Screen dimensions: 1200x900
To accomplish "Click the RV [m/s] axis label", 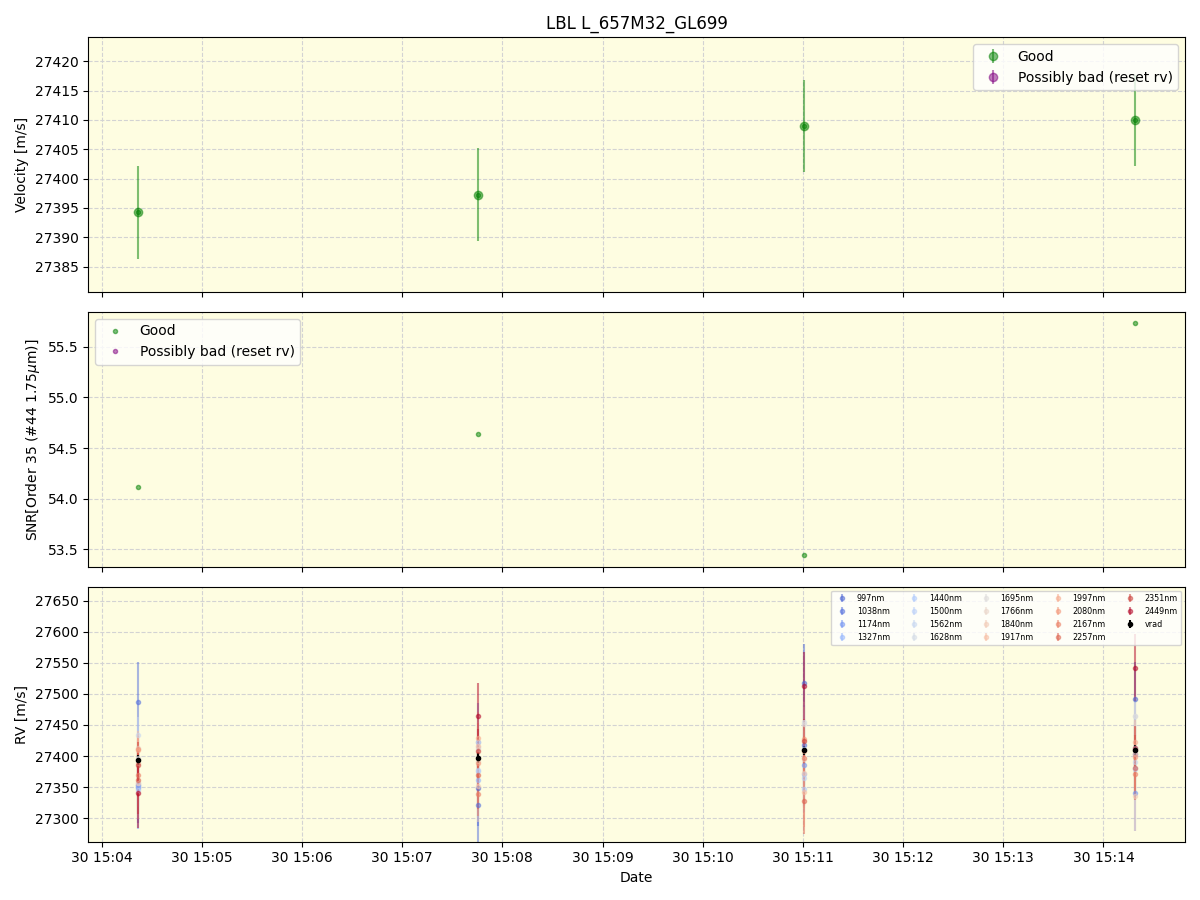I will pyautogui.click(x=21, y=714).
